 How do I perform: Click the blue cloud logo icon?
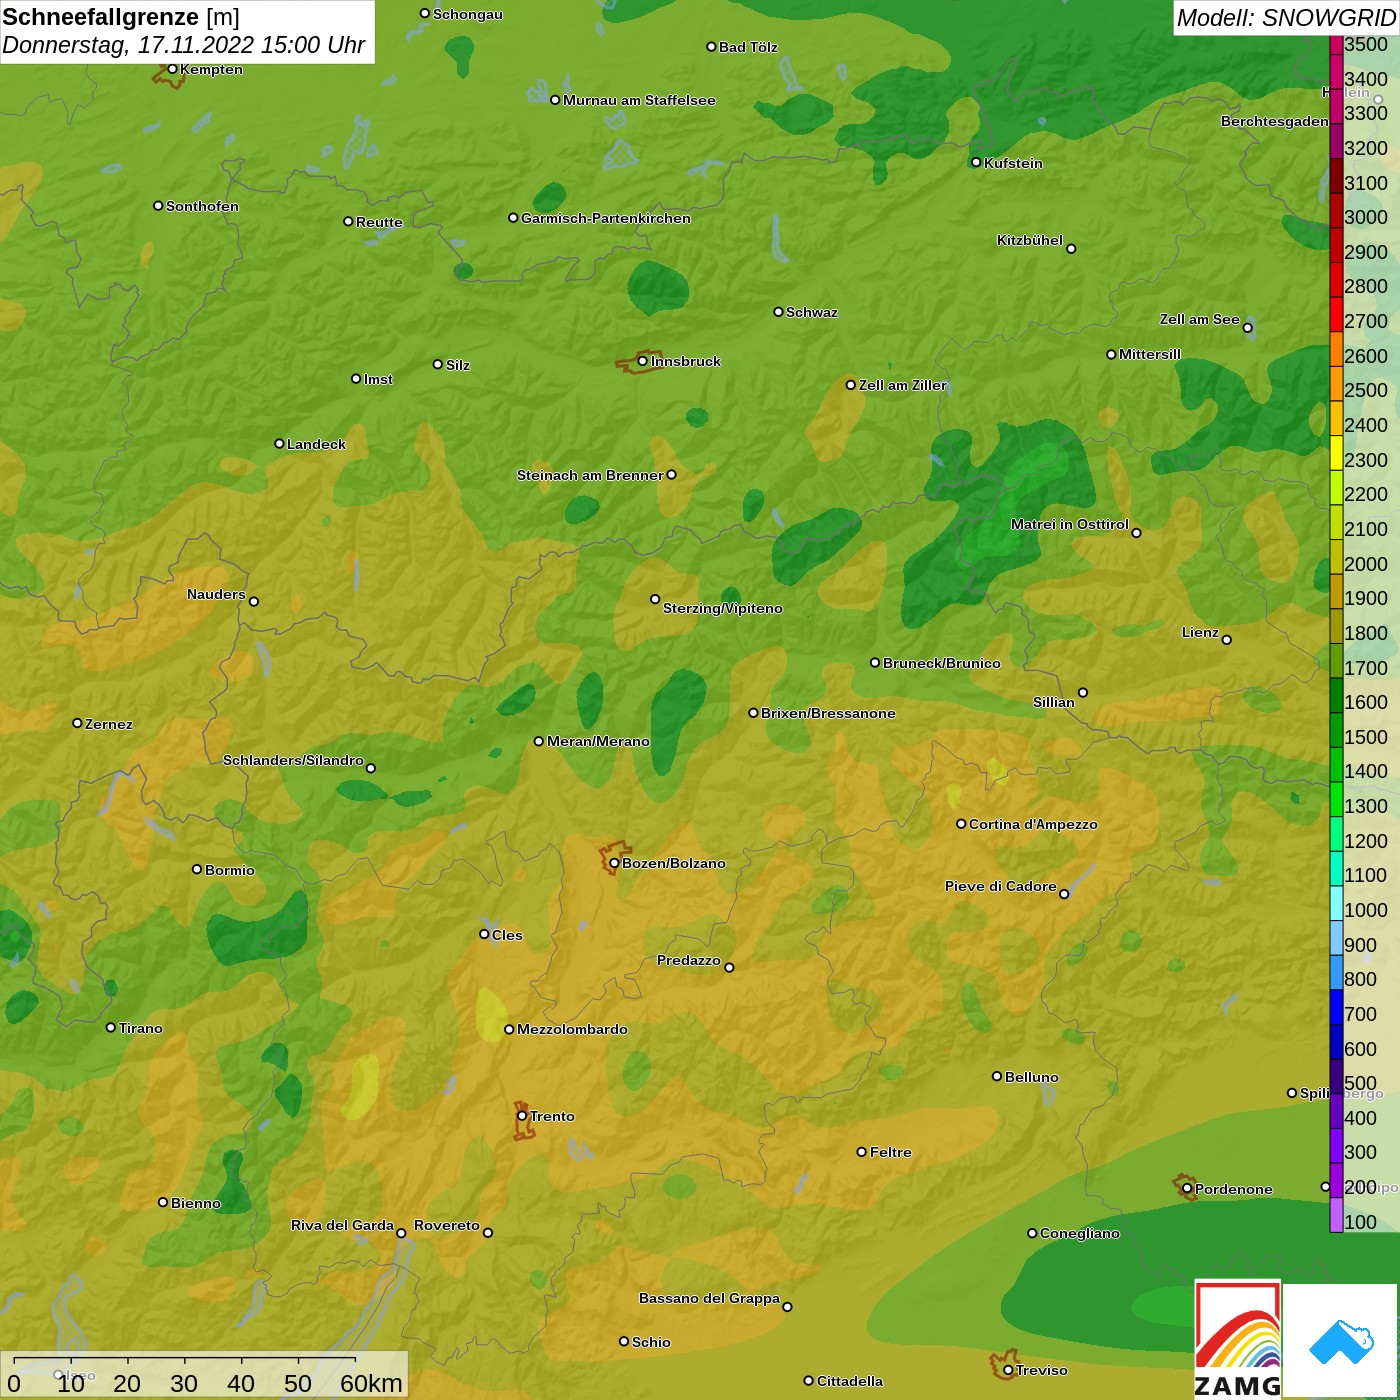1341,1340
